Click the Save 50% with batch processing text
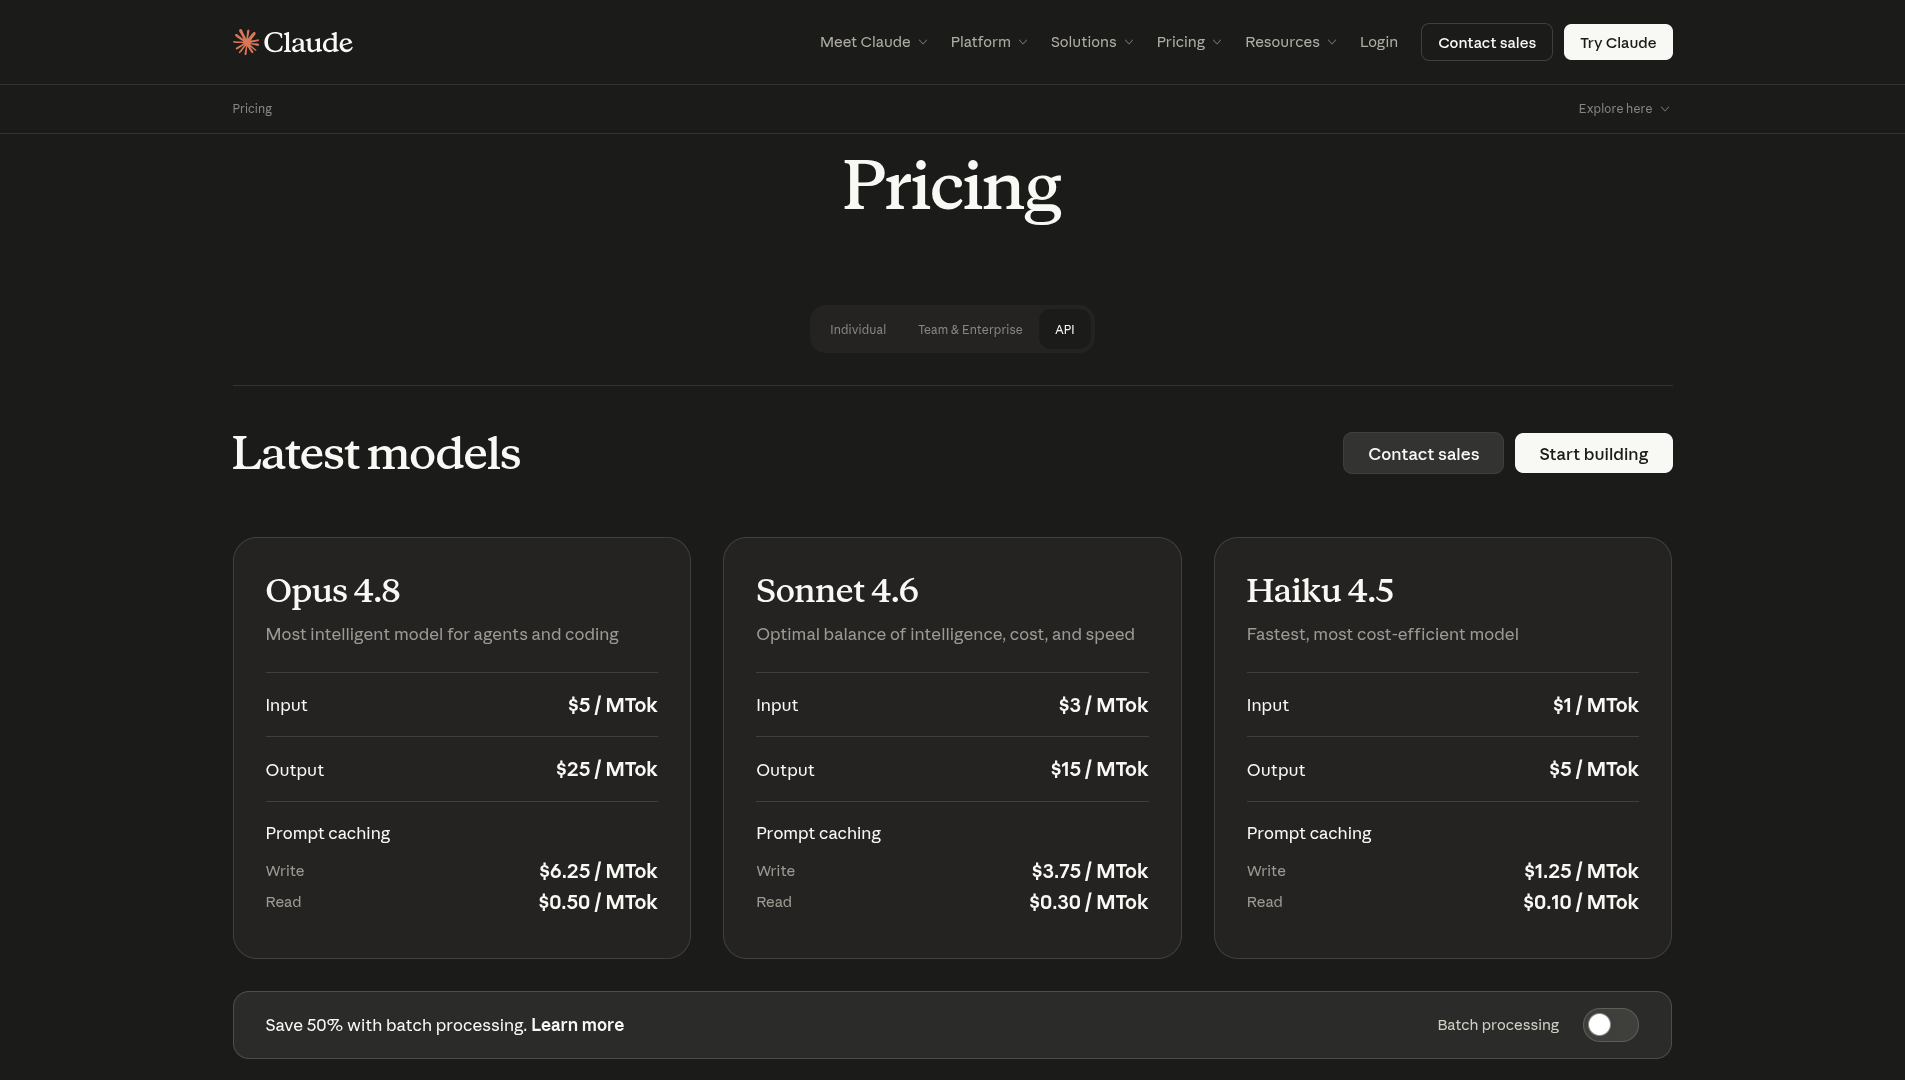Viewport: 1905px width, 1080px height. [396, 1025]
